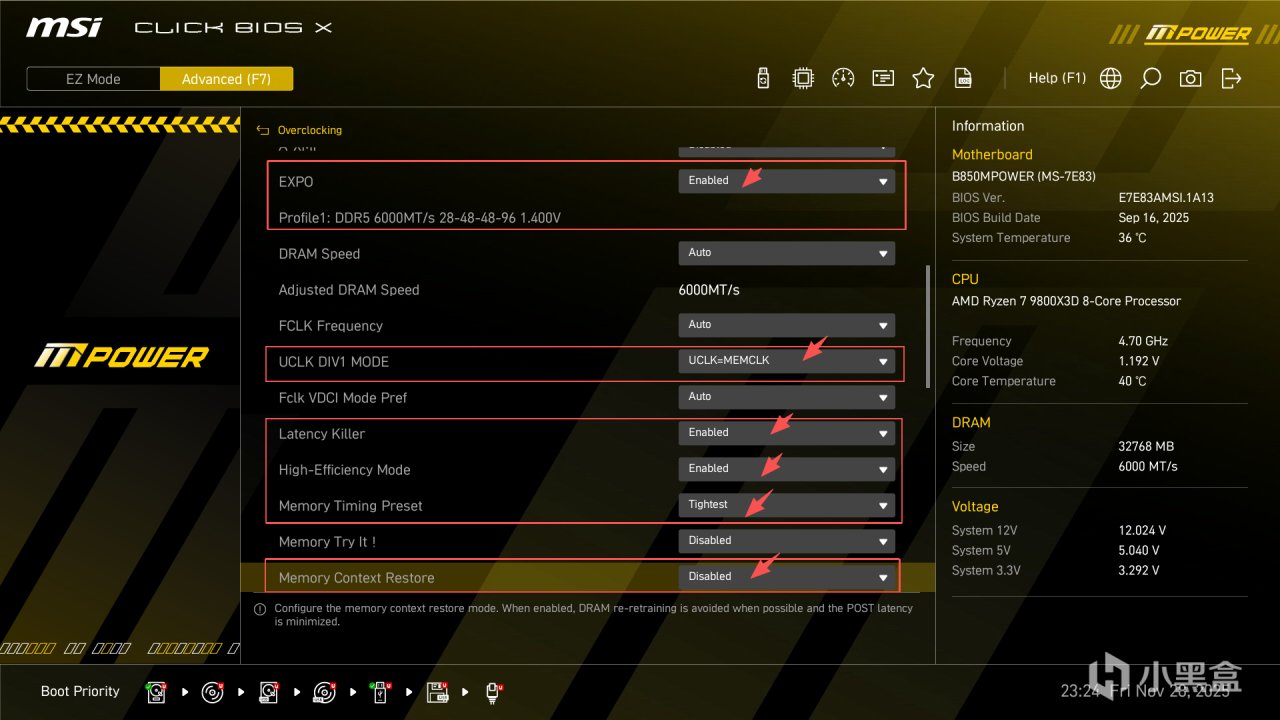Click the MSI logo

tap(64, 27)
